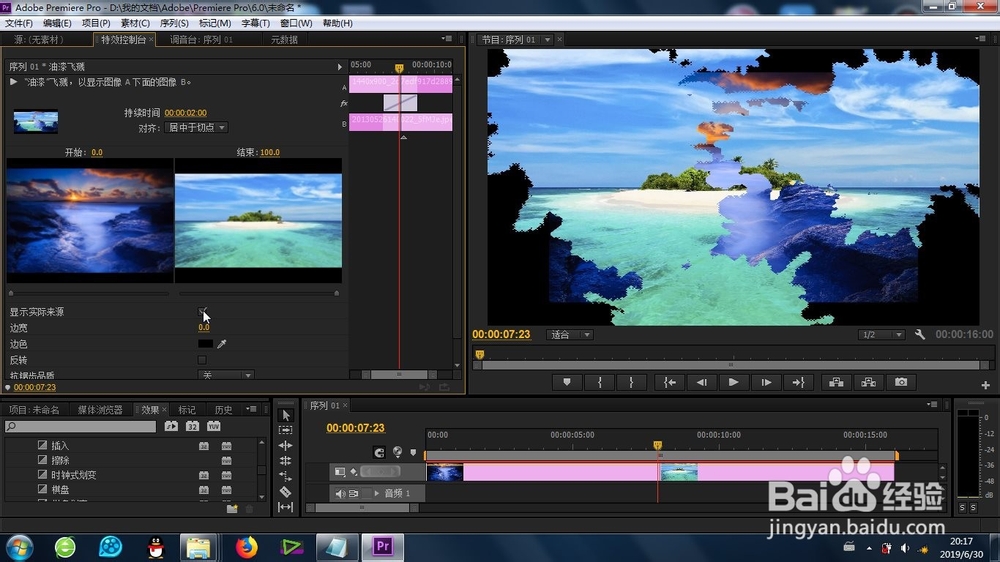1000x562 pixels.
Task: Select the 时钟式划变 effect
Action: (74, 475)
